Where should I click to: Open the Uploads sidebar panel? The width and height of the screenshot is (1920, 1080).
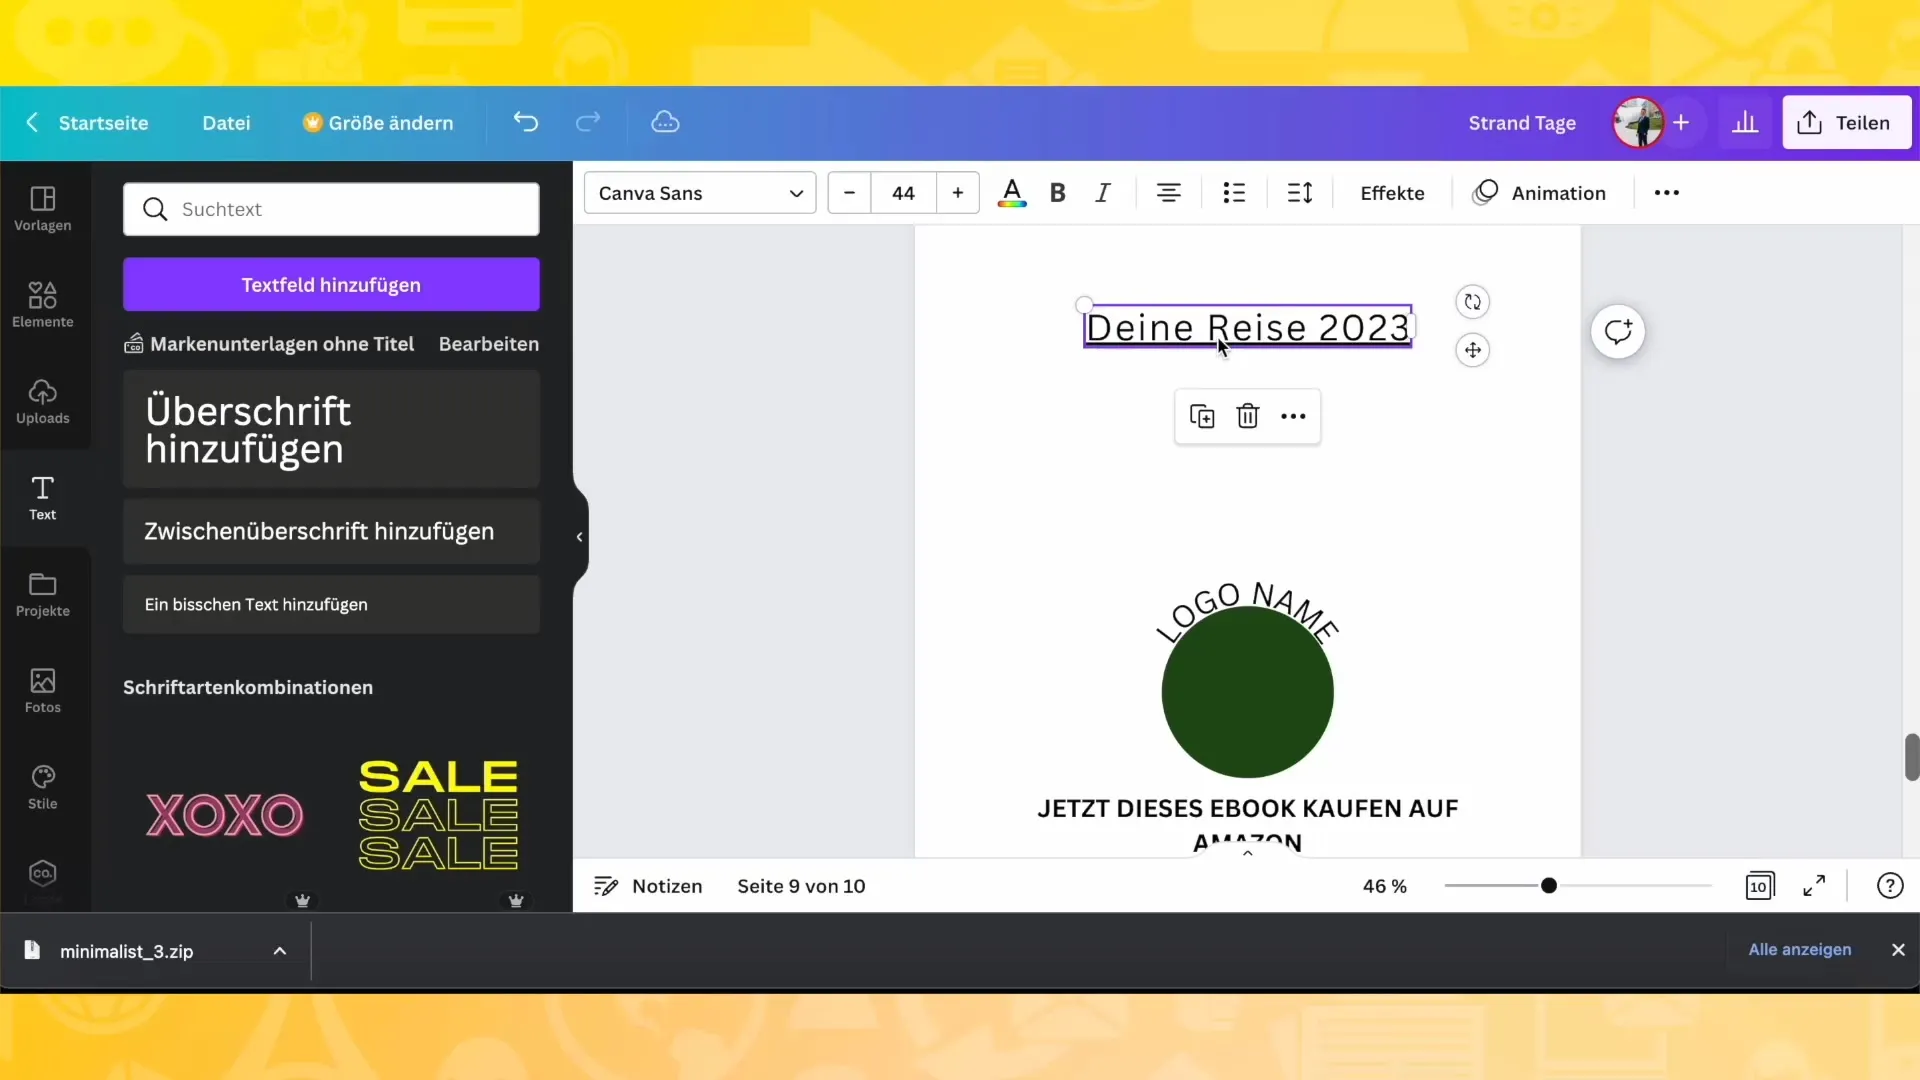pyautogui.click(x=43, y=402)
